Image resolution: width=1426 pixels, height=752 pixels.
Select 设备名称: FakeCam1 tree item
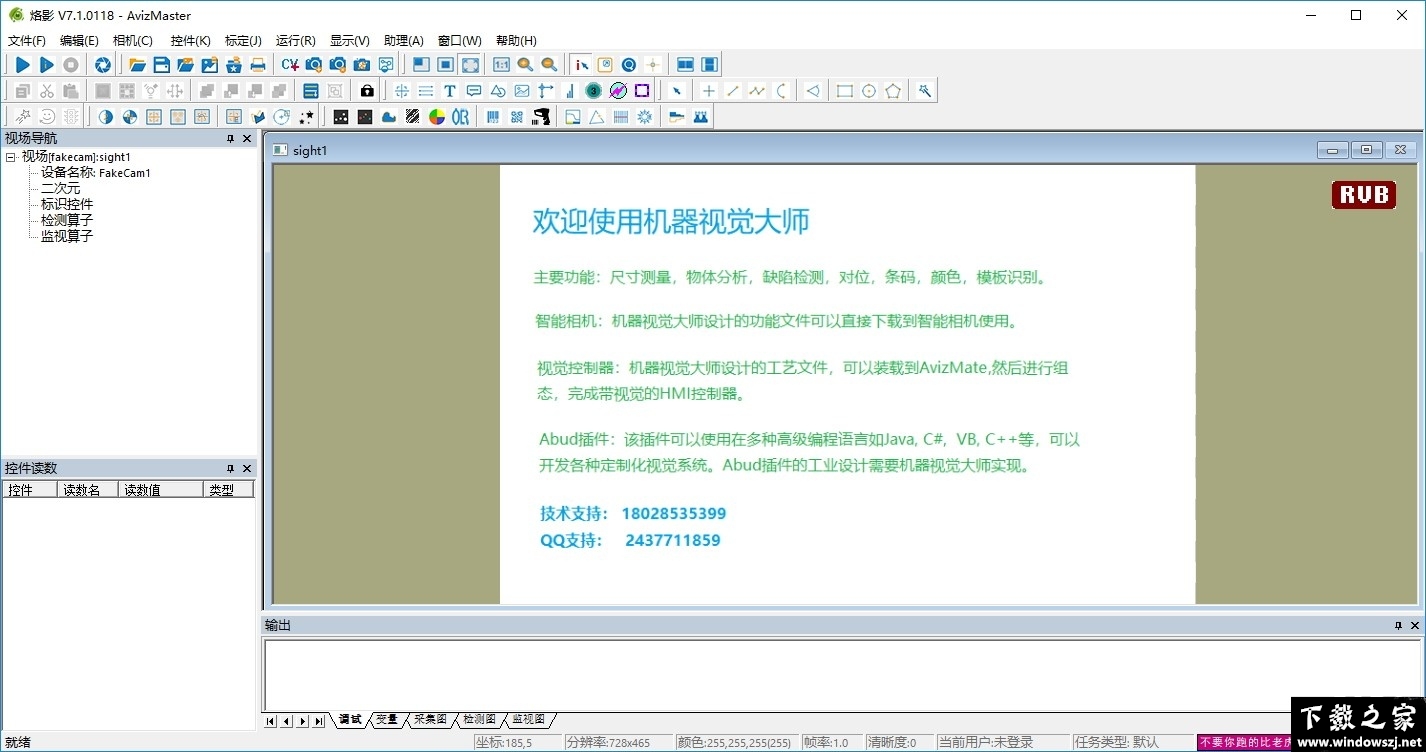tap(96, 173)
